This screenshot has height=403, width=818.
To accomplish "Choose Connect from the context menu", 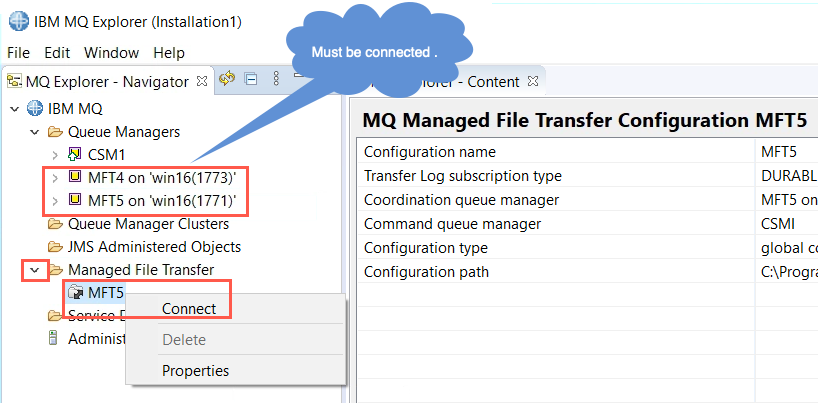I will pyautogui.click(x=189, y=309).
